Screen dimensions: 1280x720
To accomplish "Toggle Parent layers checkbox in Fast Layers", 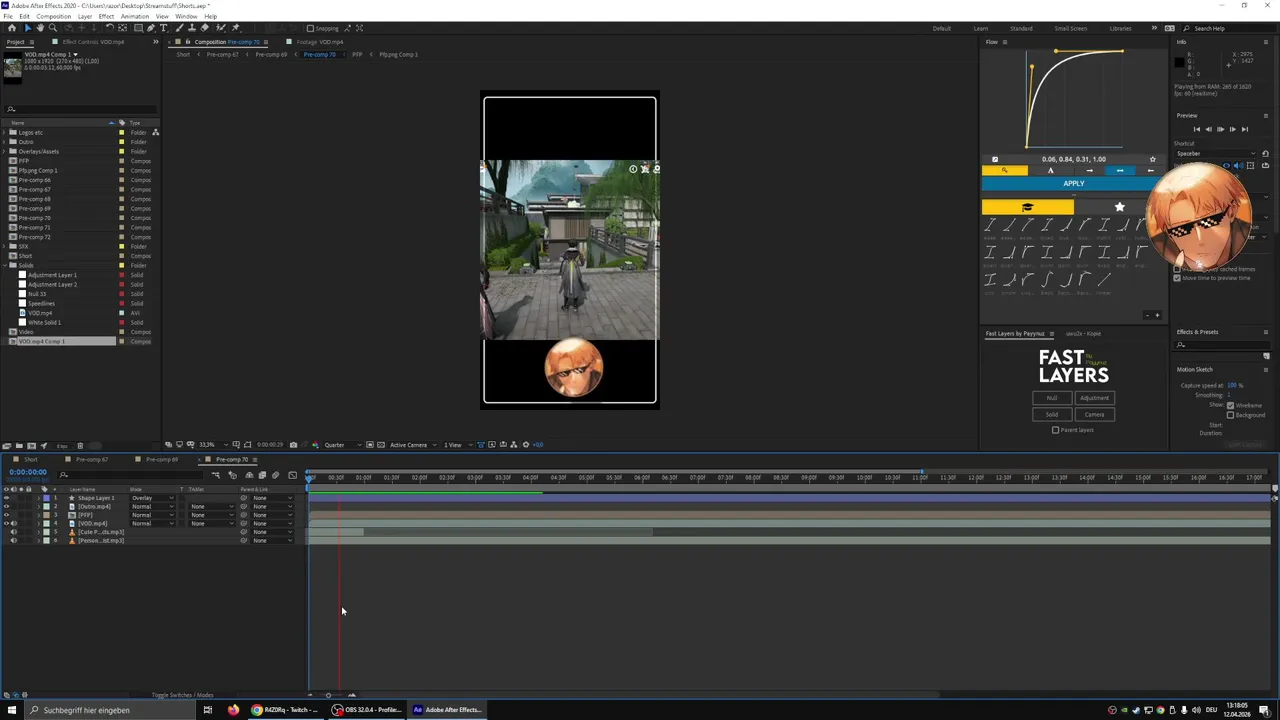I will coord(1055,430).
